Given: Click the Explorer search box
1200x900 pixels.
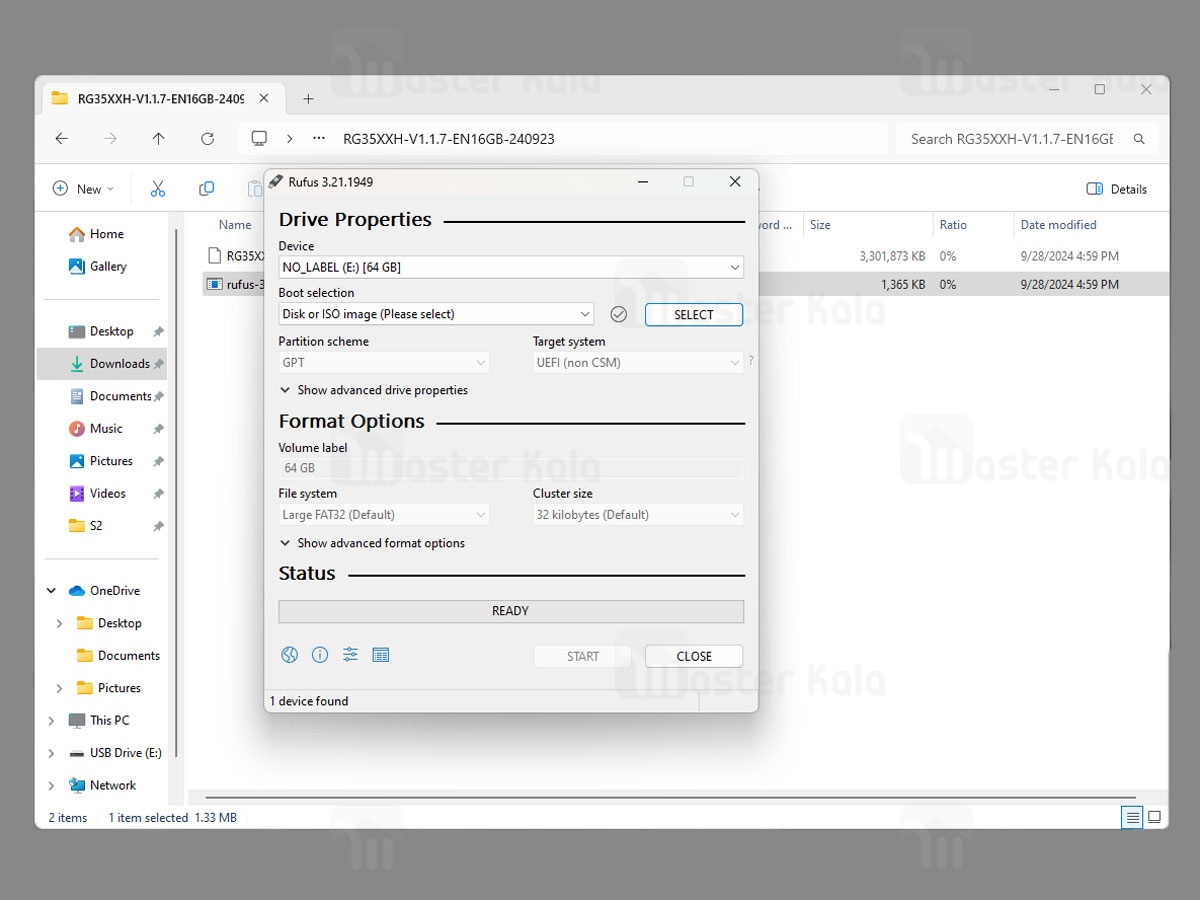Looking at the screenshot, I should pos(1027,139).
